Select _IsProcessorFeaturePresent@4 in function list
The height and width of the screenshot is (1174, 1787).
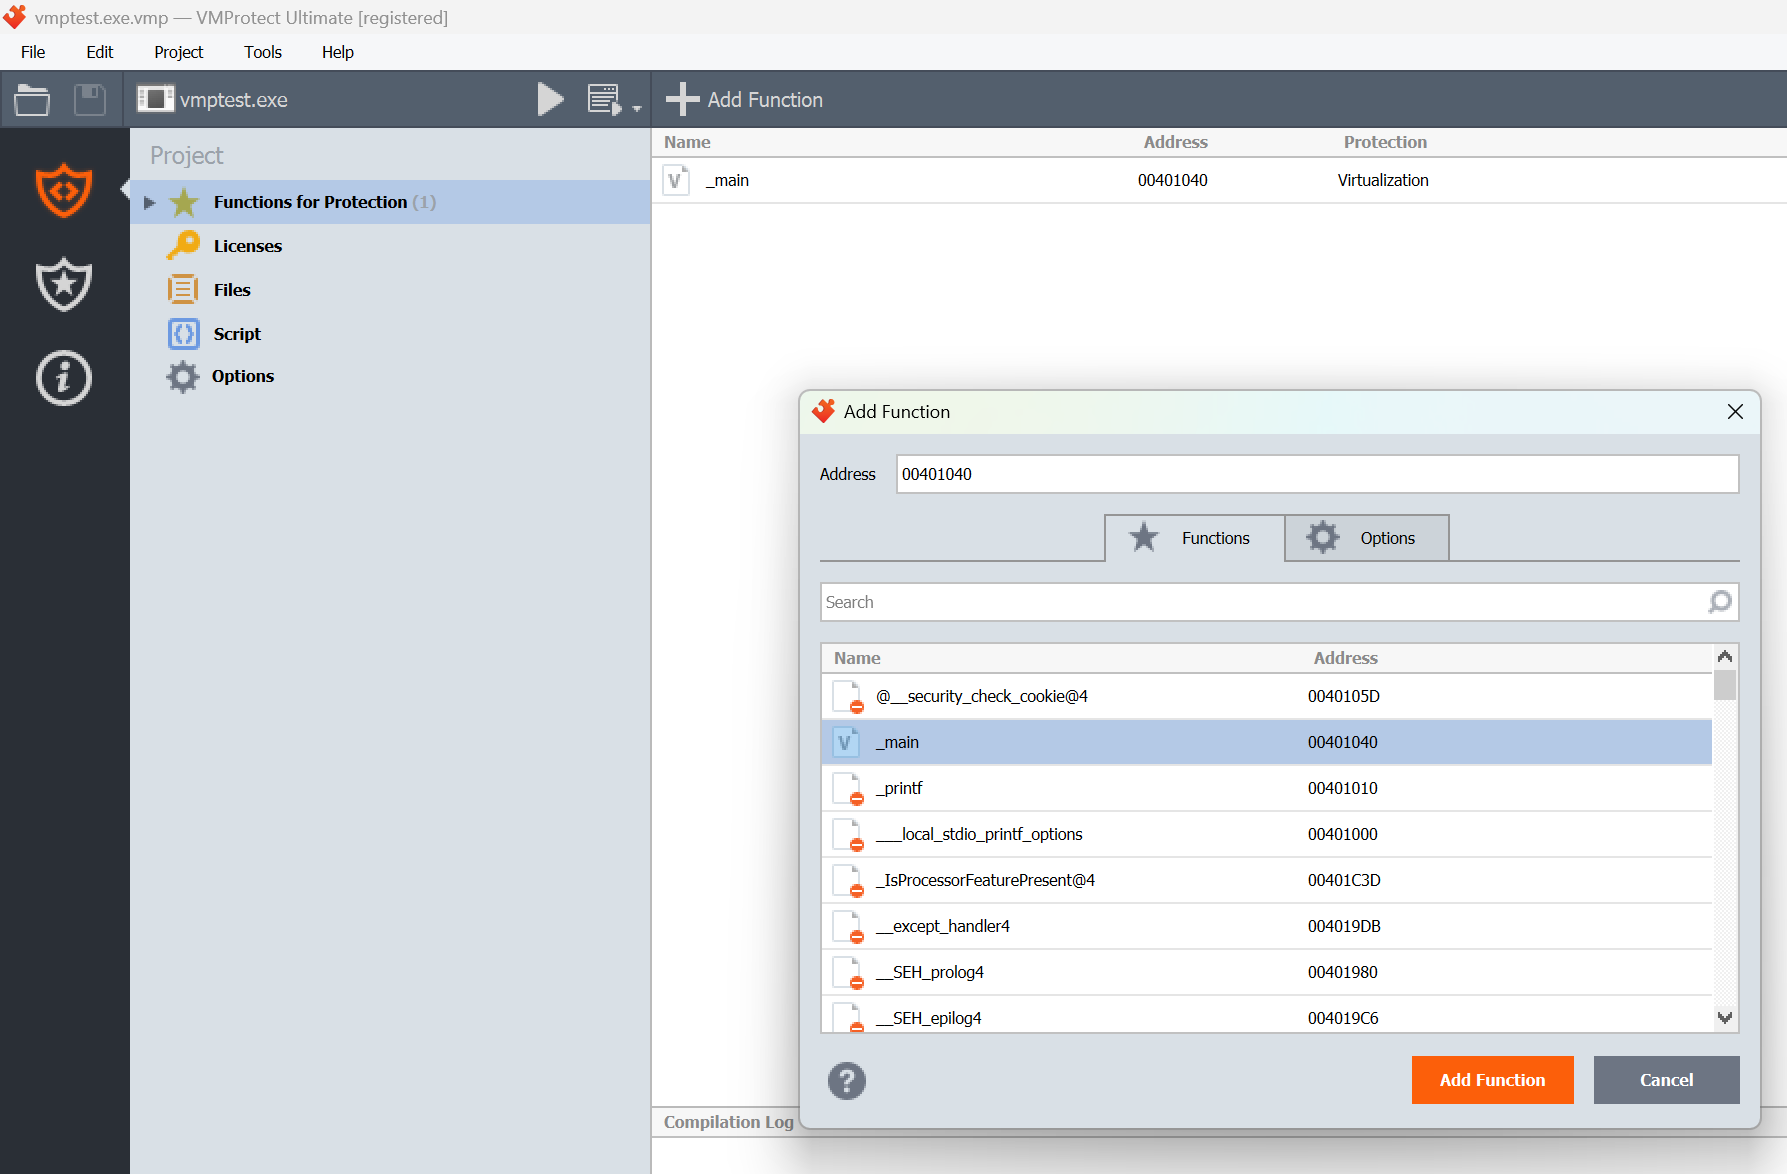coord(1266,880)
